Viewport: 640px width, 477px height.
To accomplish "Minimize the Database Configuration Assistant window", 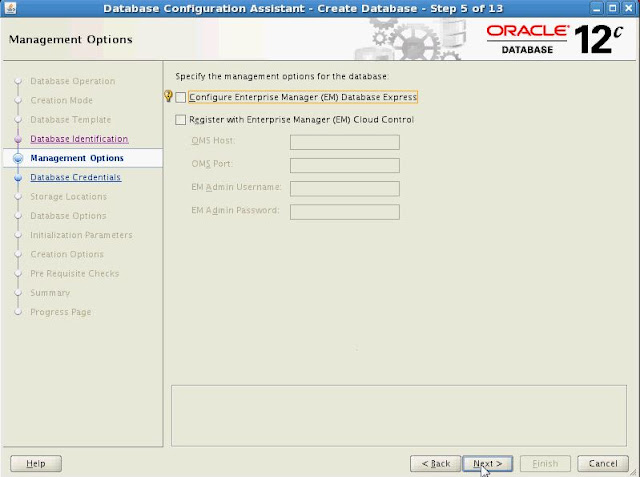I will (x=596, y=8).
